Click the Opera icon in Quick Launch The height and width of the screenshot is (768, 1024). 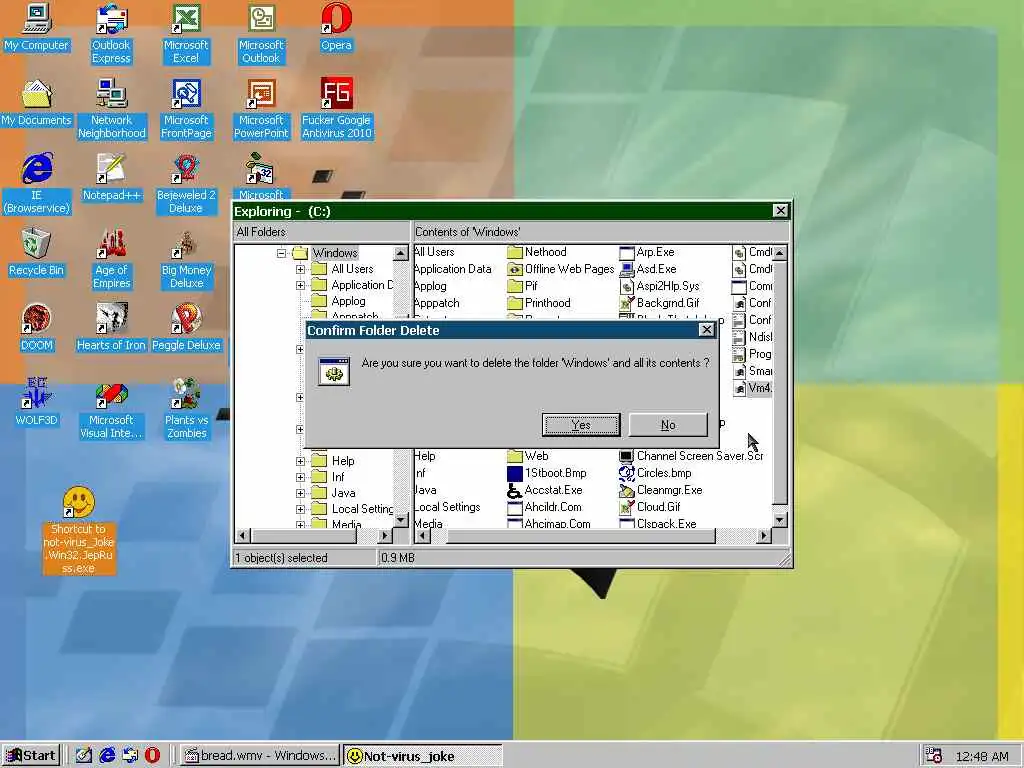tap(152, 756)
